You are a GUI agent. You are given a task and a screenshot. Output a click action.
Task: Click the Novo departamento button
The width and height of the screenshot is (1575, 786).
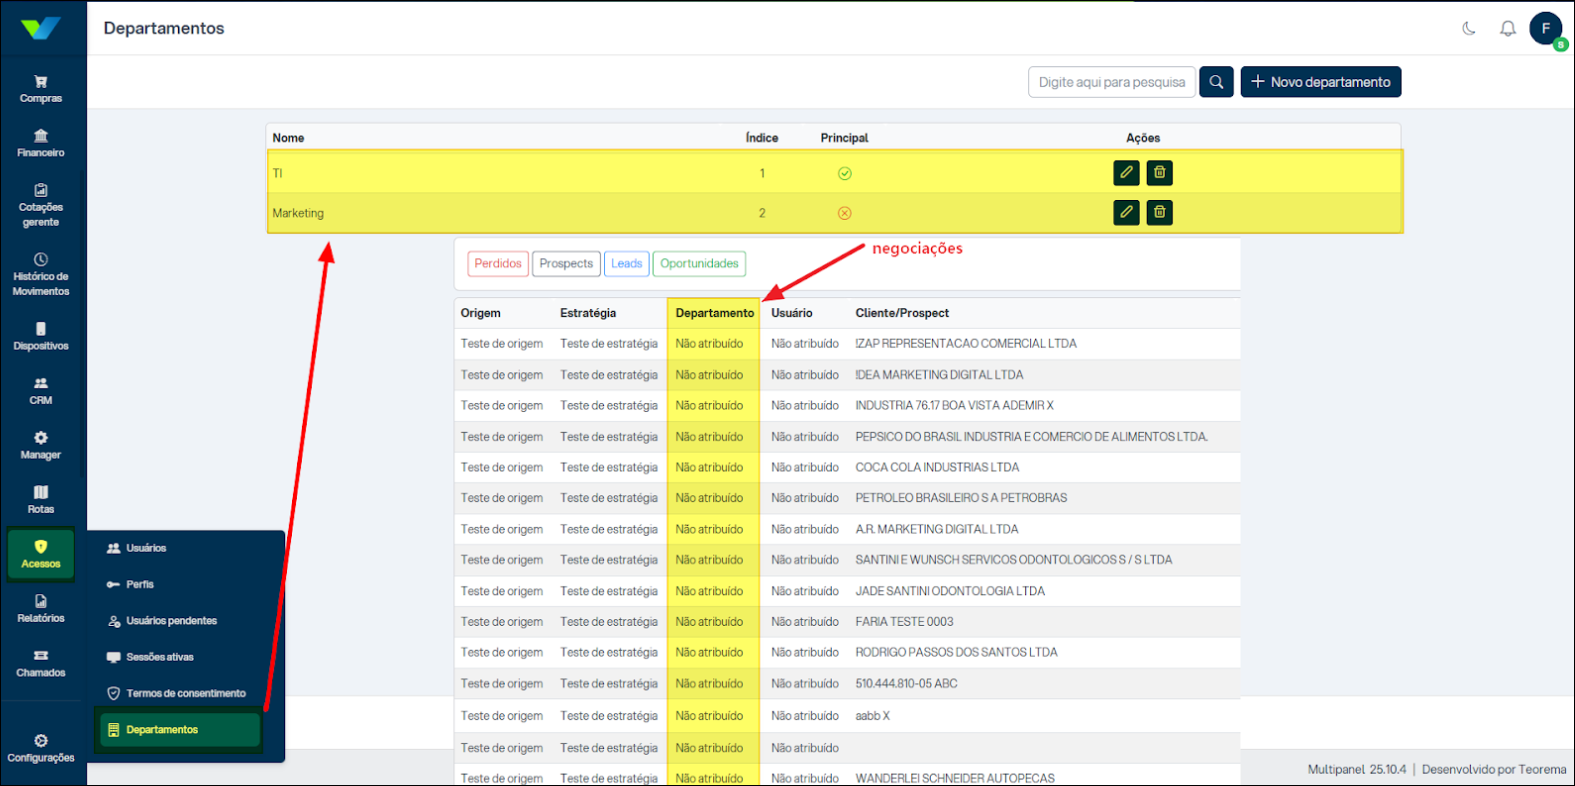point(1320,82)
